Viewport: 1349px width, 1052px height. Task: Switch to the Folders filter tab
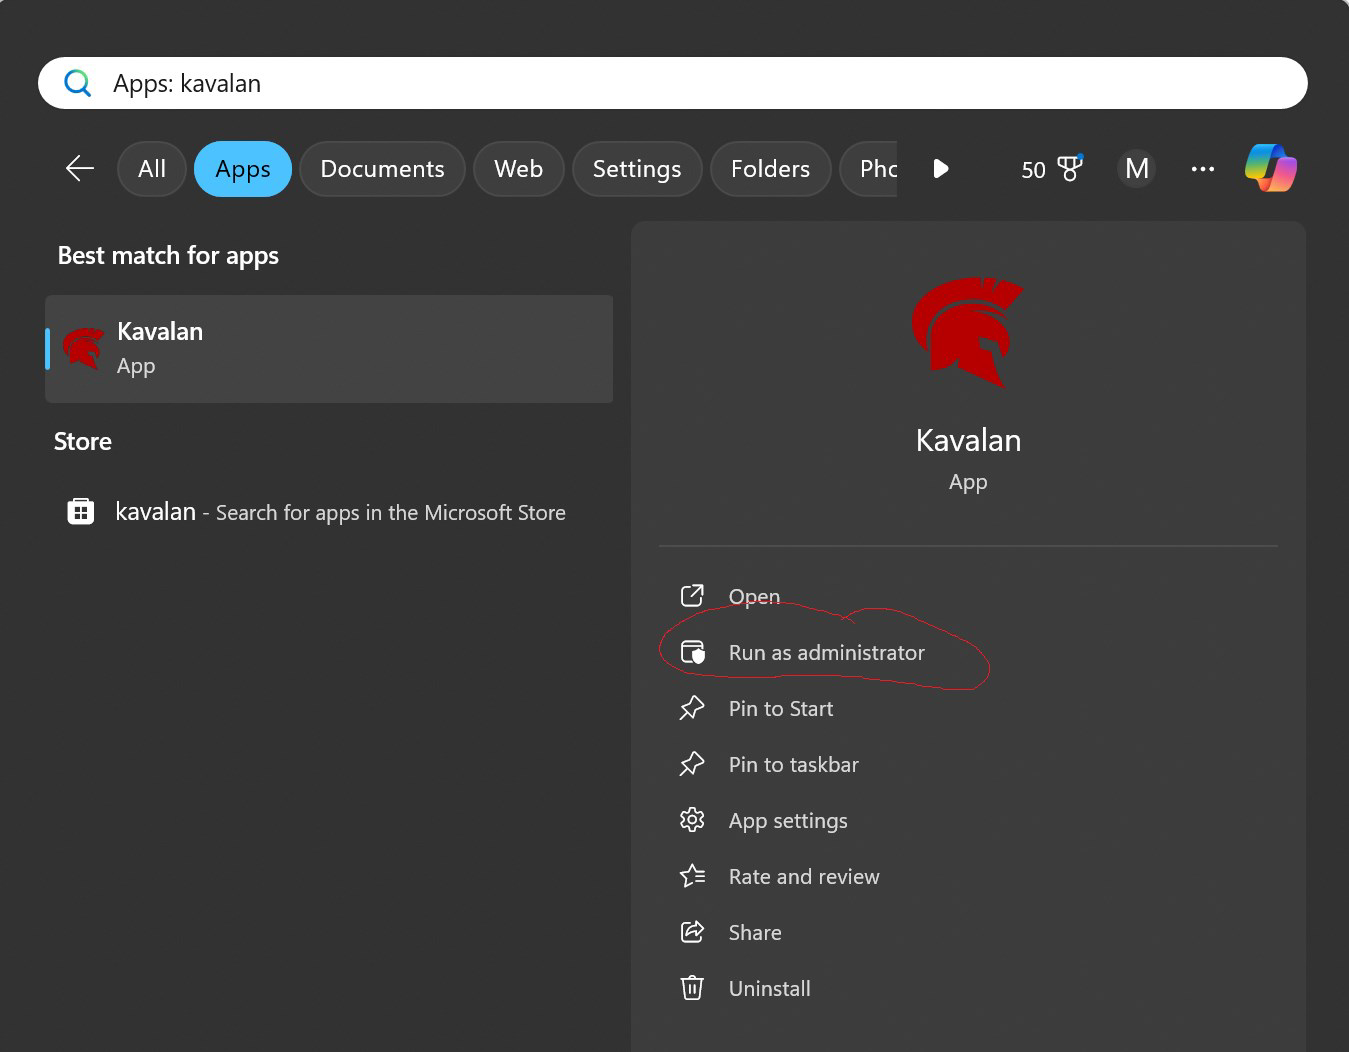(x=770, y=169)
